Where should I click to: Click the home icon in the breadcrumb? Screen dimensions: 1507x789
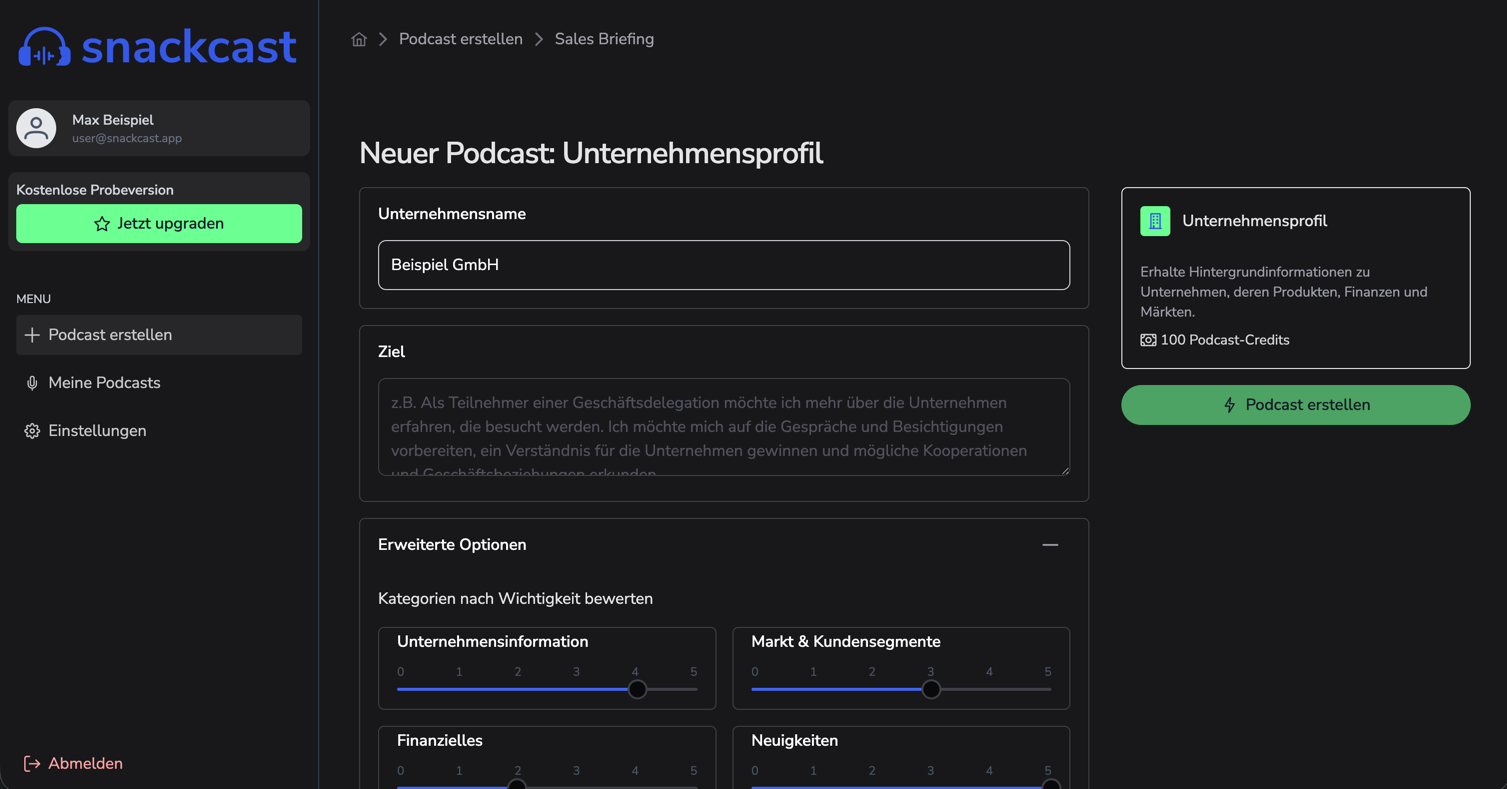(359, 38)
